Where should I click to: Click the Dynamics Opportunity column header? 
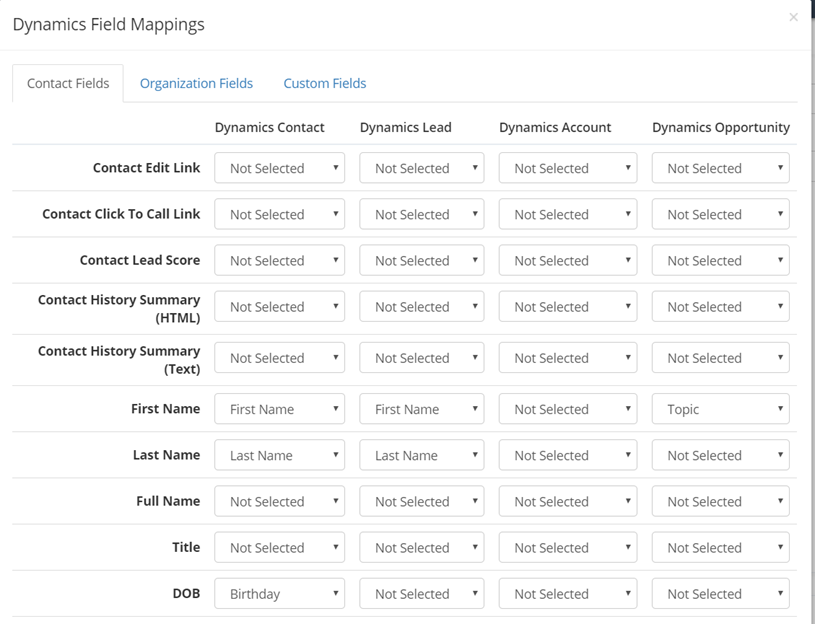point(721,128)
